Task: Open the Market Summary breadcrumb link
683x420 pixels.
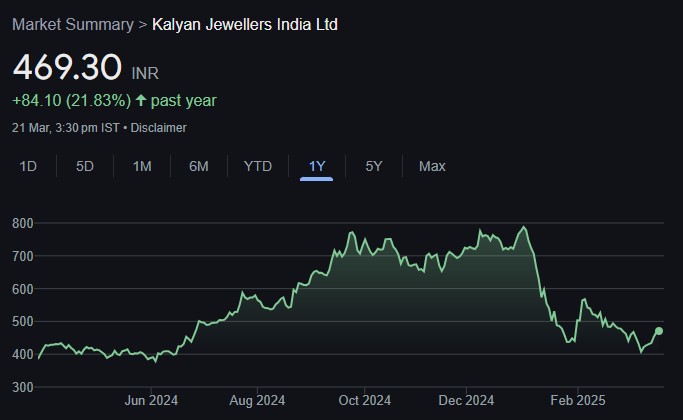Action: point(72,24)
